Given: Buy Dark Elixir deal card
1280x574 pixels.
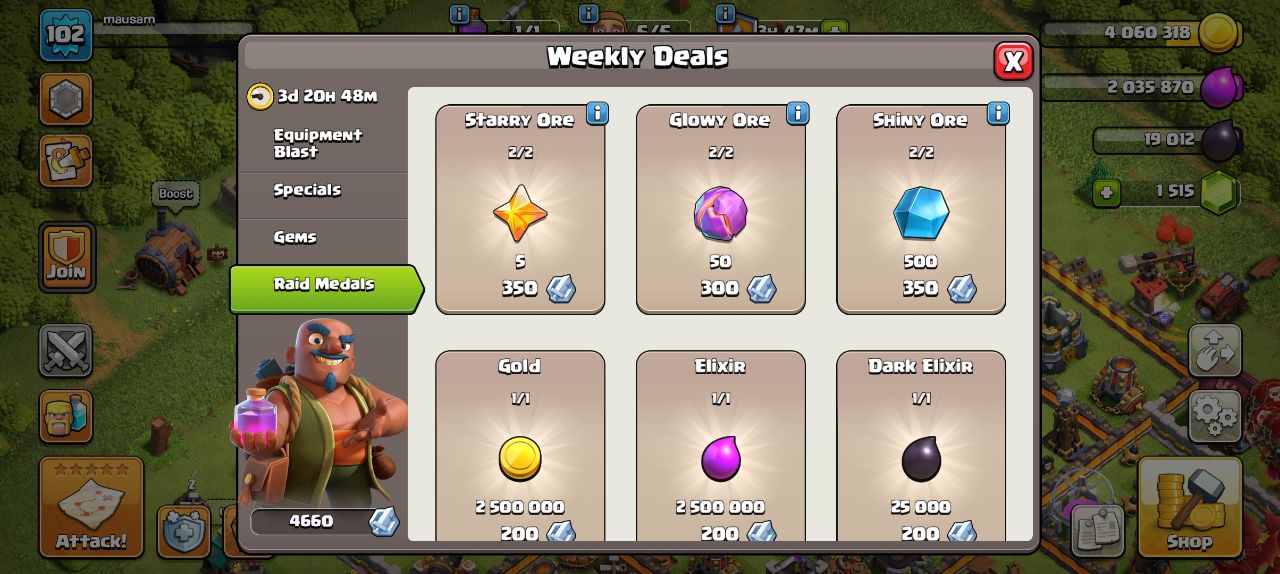Looking at the screenshot, I should (921, 446).
